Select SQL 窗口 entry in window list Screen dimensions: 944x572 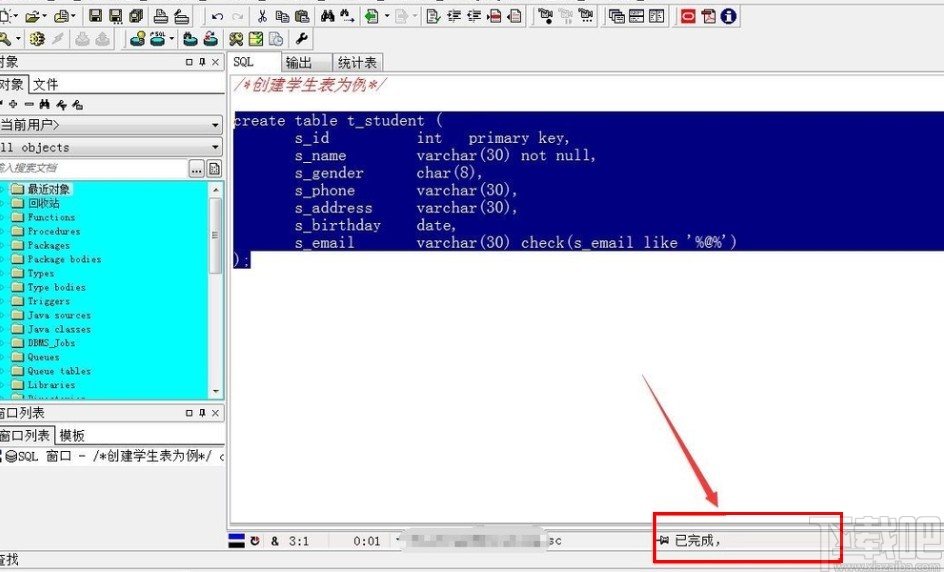pyautogui.click(x=113, y=456)
